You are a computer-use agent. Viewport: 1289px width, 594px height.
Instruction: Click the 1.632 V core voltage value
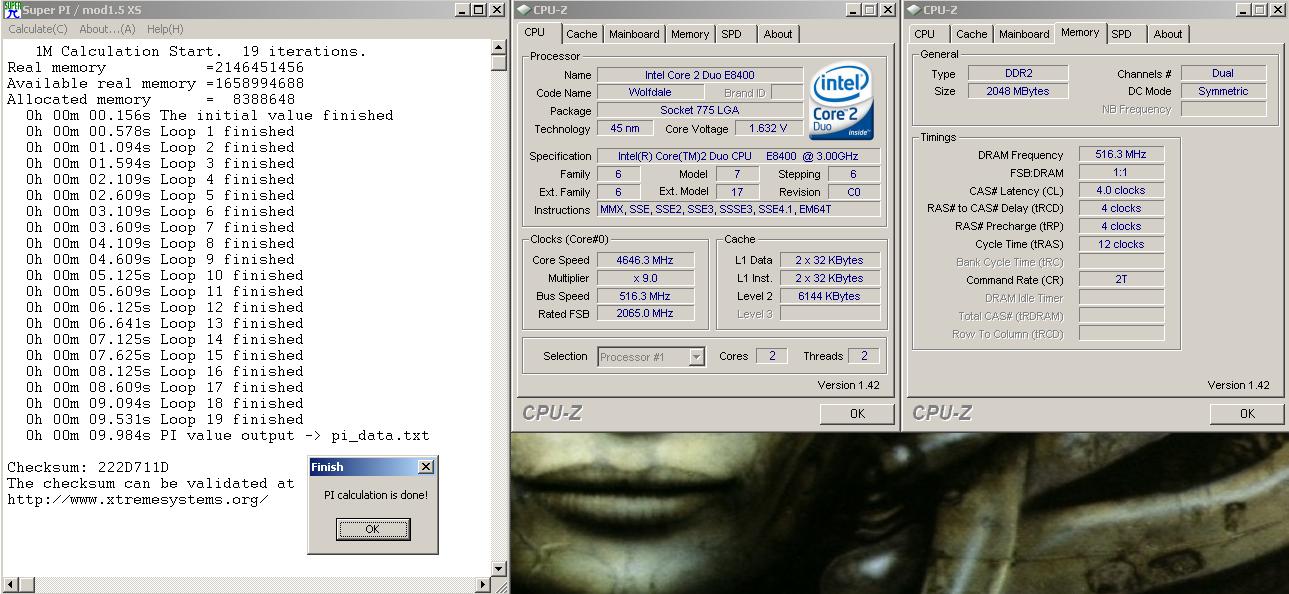tap(768, 129)
